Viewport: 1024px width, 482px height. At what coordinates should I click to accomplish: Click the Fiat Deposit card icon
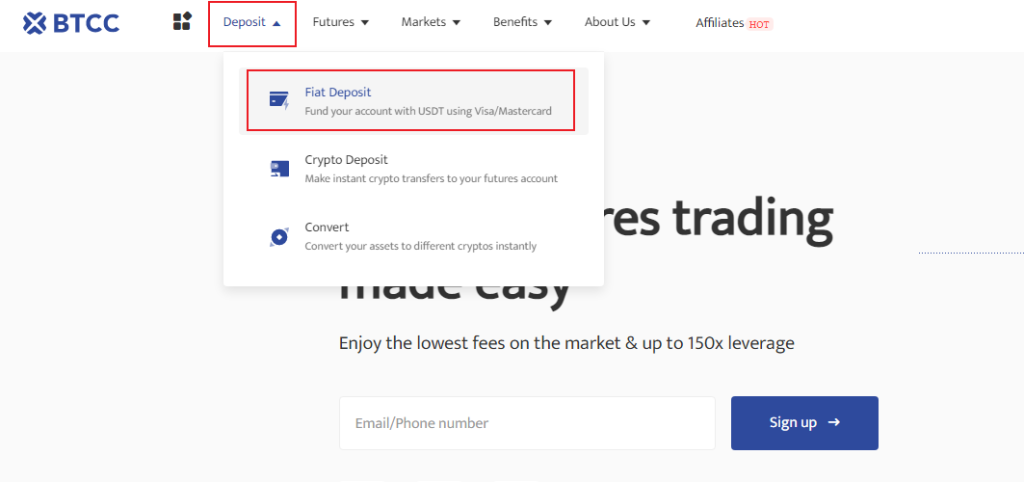pyautogui.click(x=279, y=101)
